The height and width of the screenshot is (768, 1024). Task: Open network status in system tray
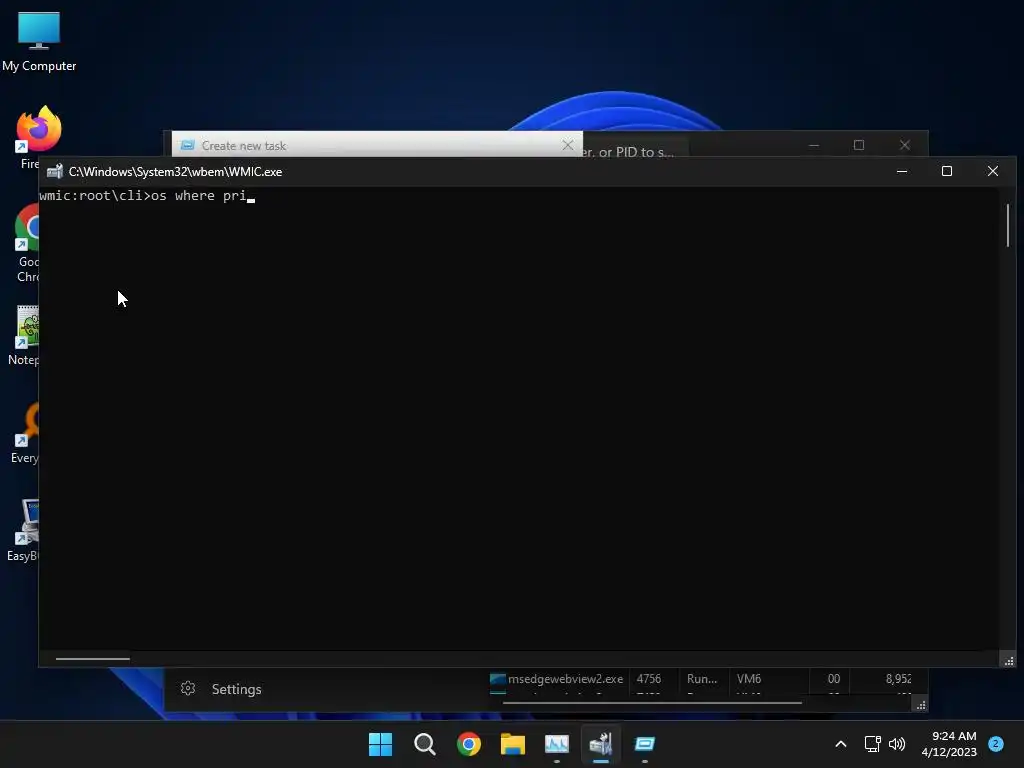pos(872,744)
